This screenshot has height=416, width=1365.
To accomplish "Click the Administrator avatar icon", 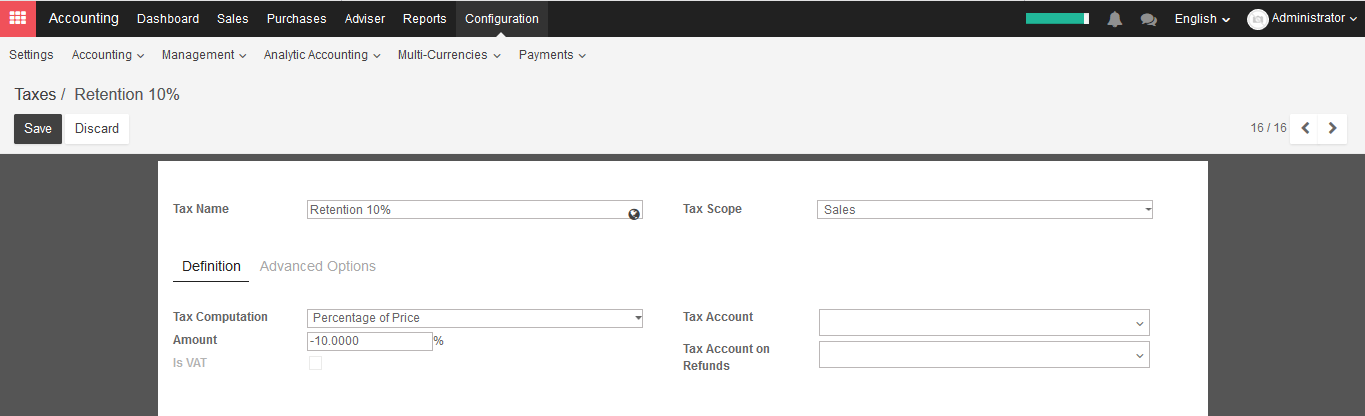I will [x=1258, y=19].
